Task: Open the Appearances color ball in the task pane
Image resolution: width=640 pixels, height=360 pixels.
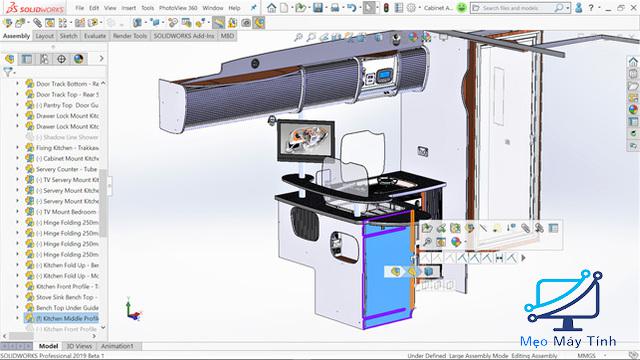Action: (633, 109)
